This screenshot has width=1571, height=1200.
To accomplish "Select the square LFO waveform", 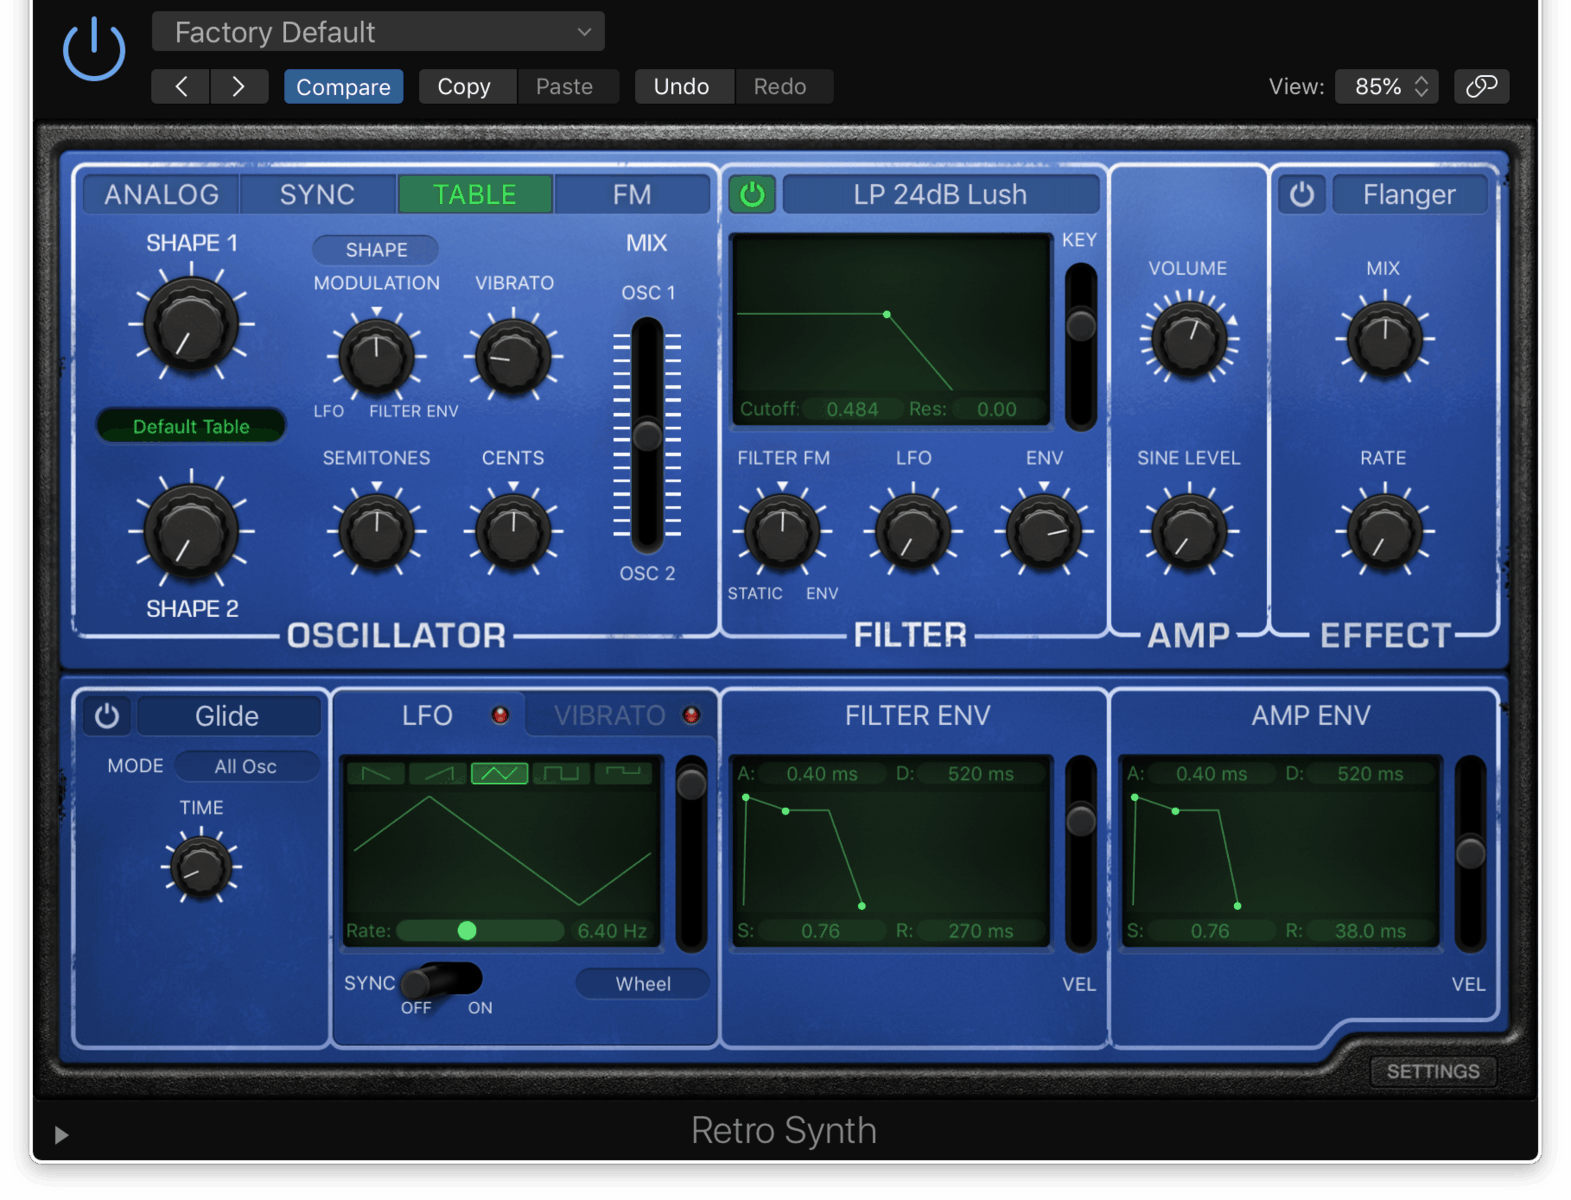I will coord(561,773).
